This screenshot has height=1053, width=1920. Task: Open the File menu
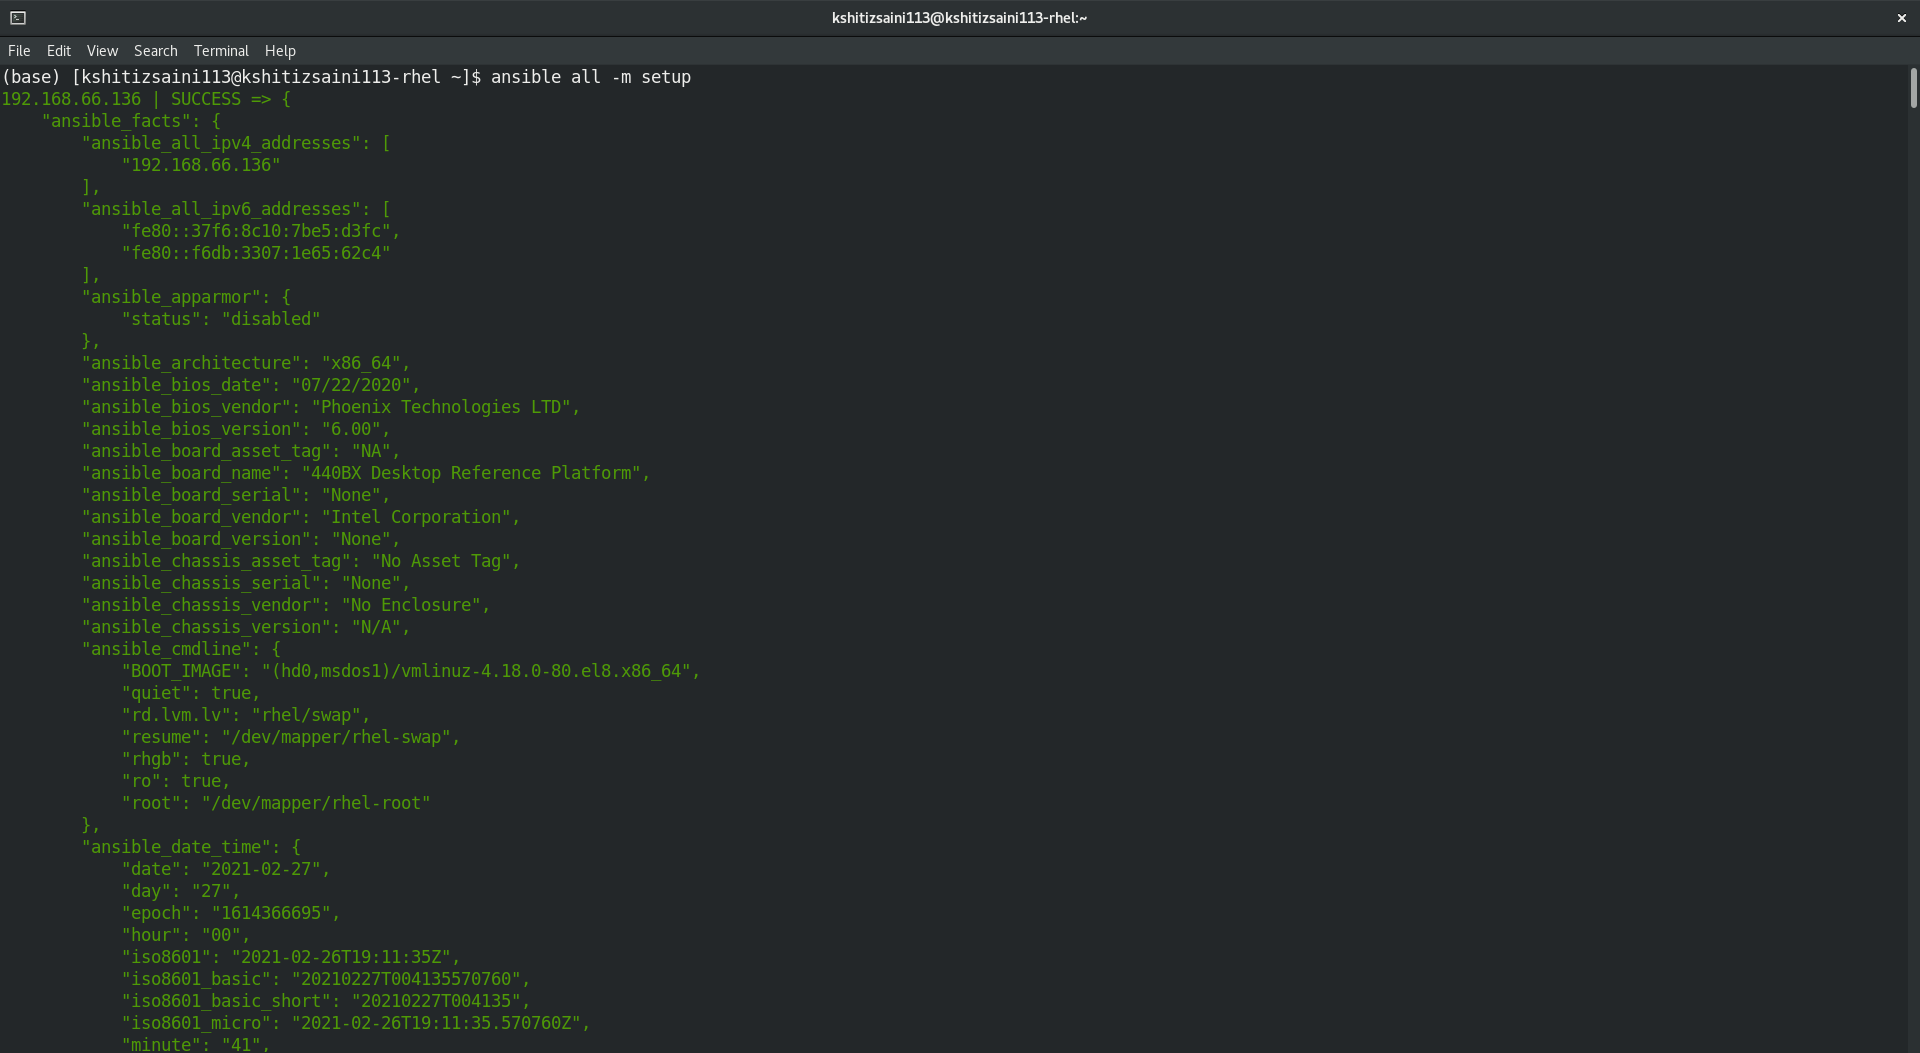19,51
